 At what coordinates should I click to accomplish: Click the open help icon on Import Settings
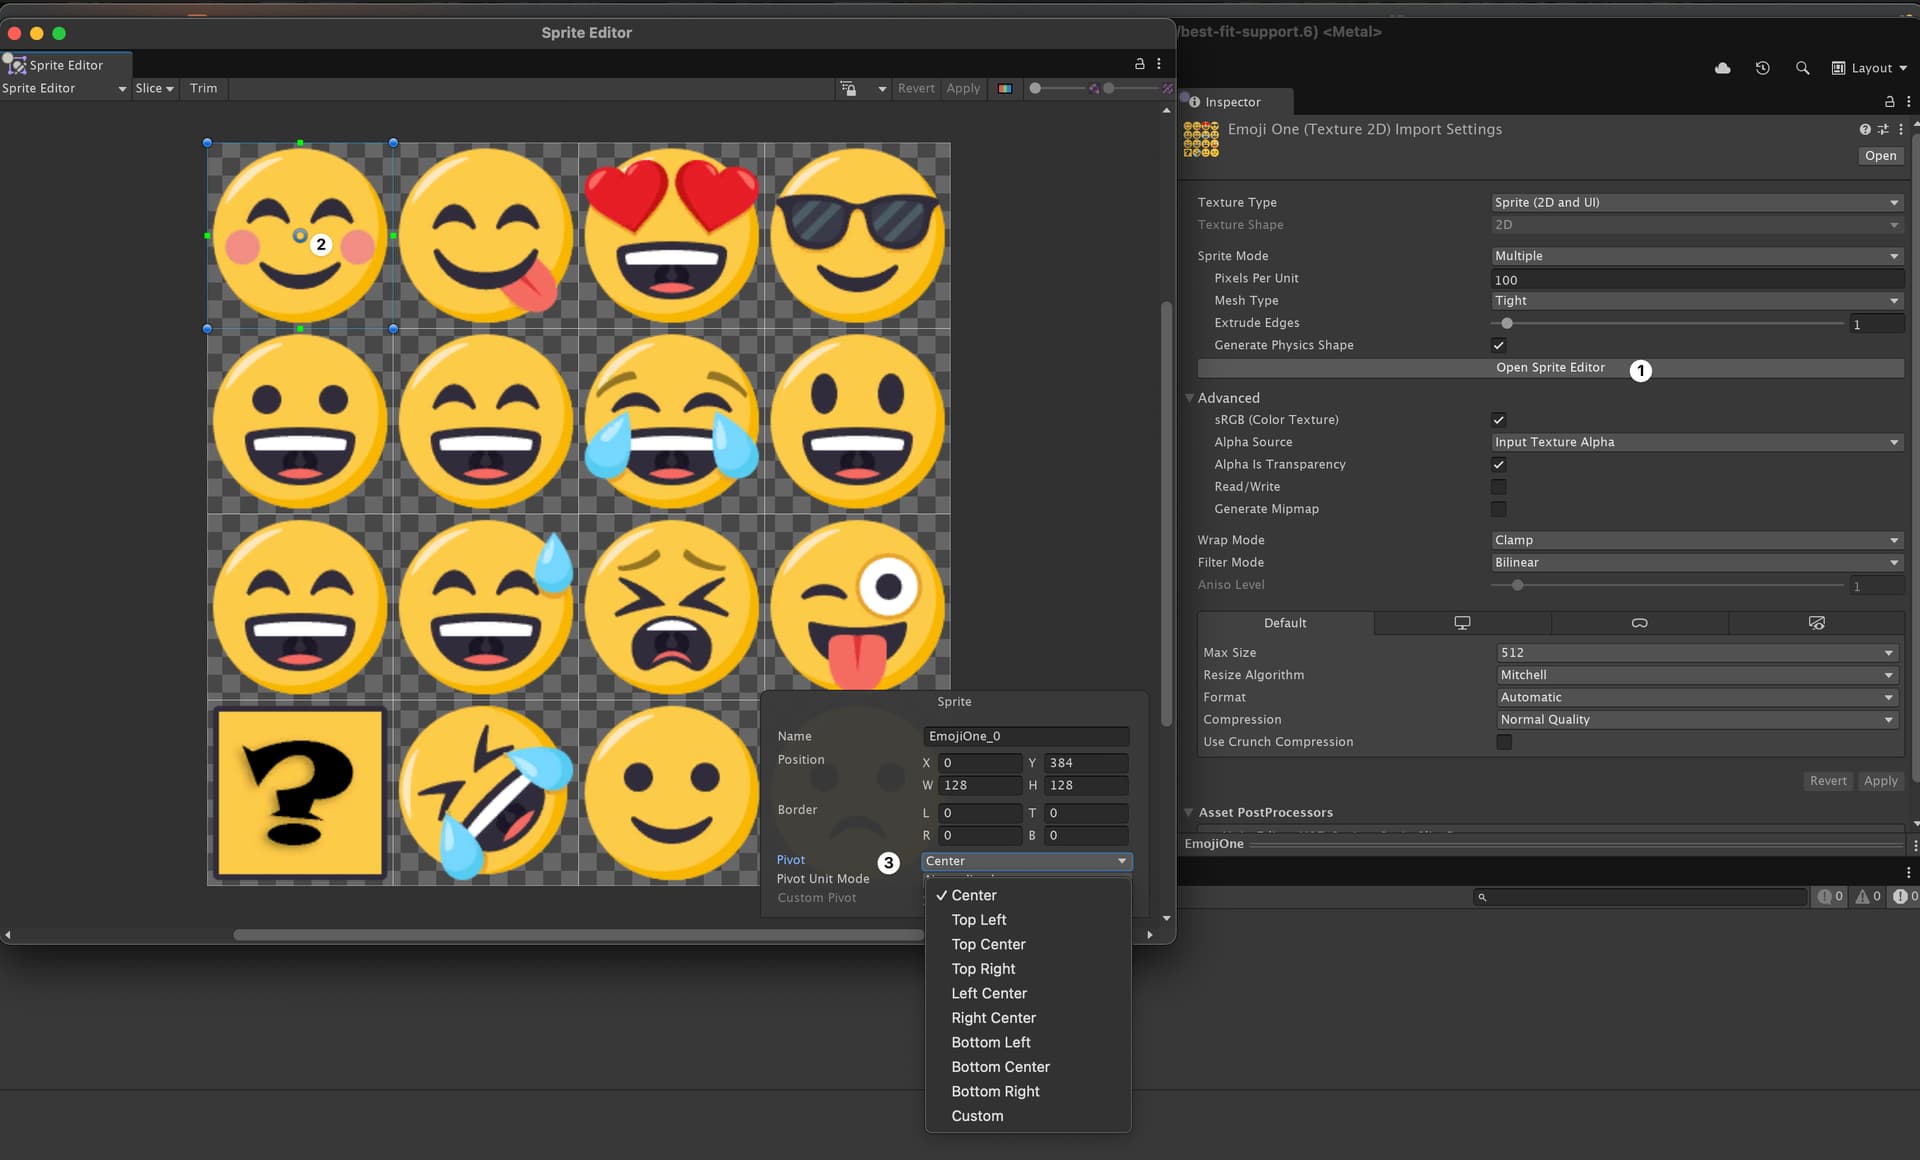pyautogui.click(x=1864, y=129)
